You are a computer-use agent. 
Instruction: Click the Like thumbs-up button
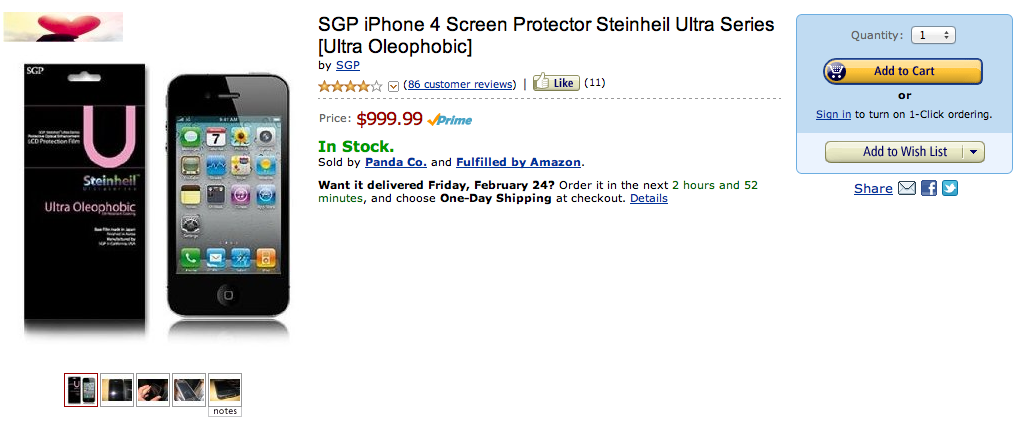coord(555,83)
